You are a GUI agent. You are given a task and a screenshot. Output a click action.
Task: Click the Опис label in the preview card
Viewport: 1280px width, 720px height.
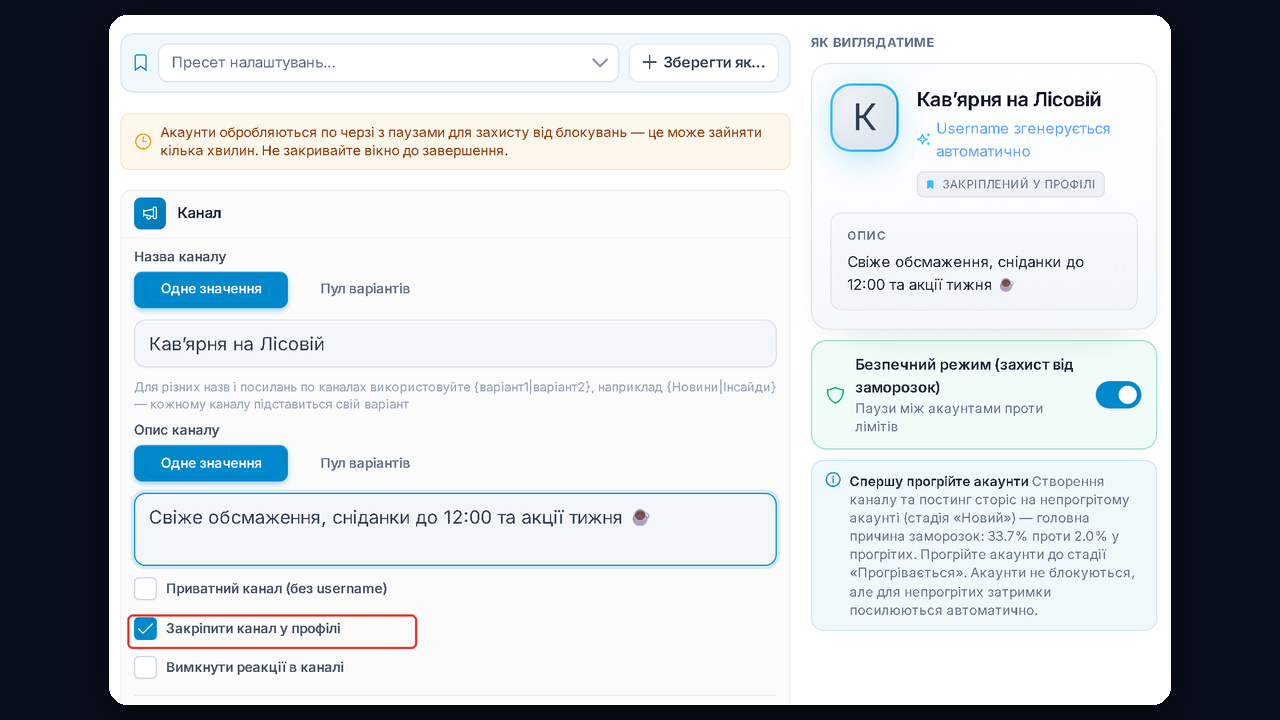(867, 236)
